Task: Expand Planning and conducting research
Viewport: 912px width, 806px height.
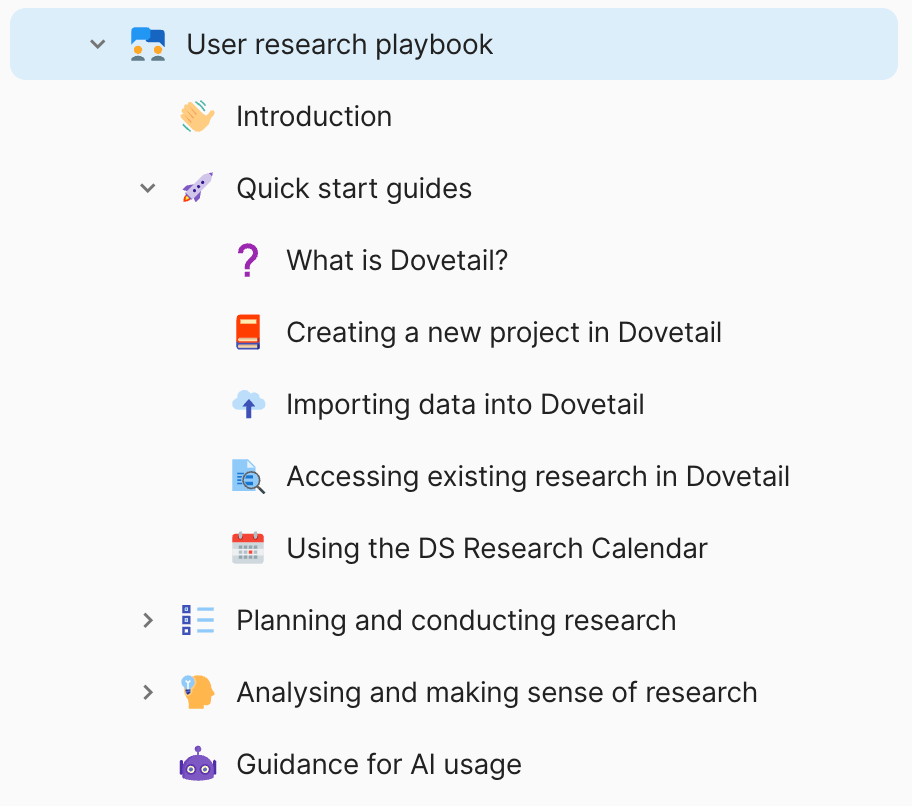Action: point(148,621)
